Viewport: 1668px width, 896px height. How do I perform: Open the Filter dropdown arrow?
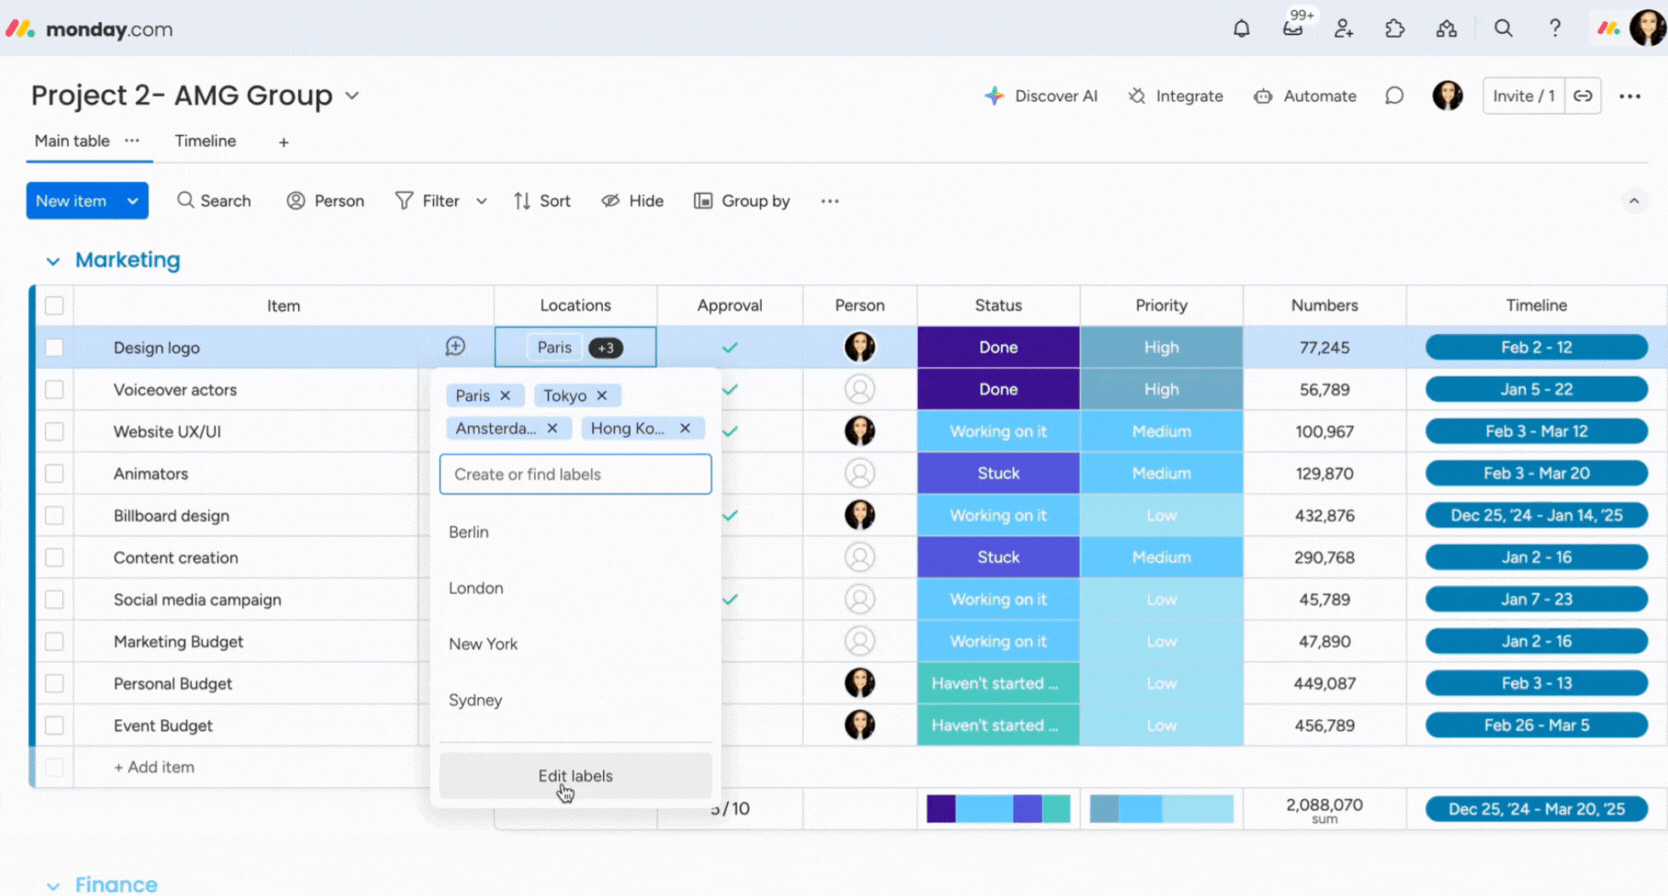click(481, 201)
